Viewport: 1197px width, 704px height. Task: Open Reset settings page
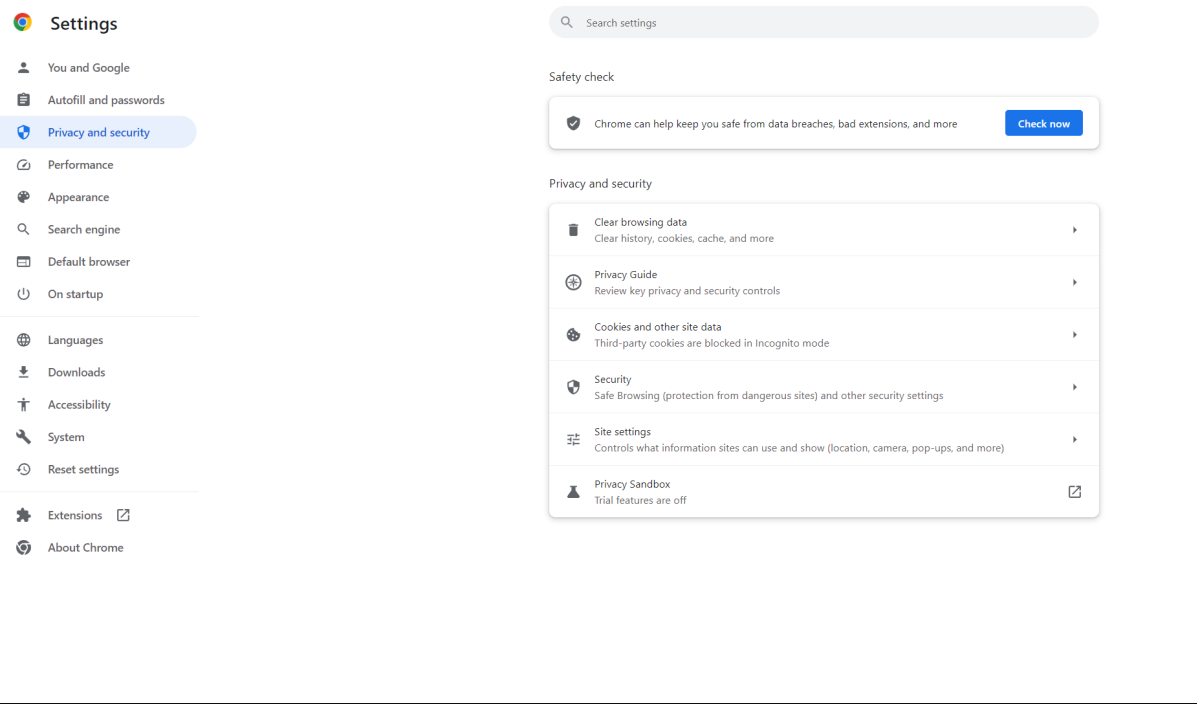pos(83,470)
